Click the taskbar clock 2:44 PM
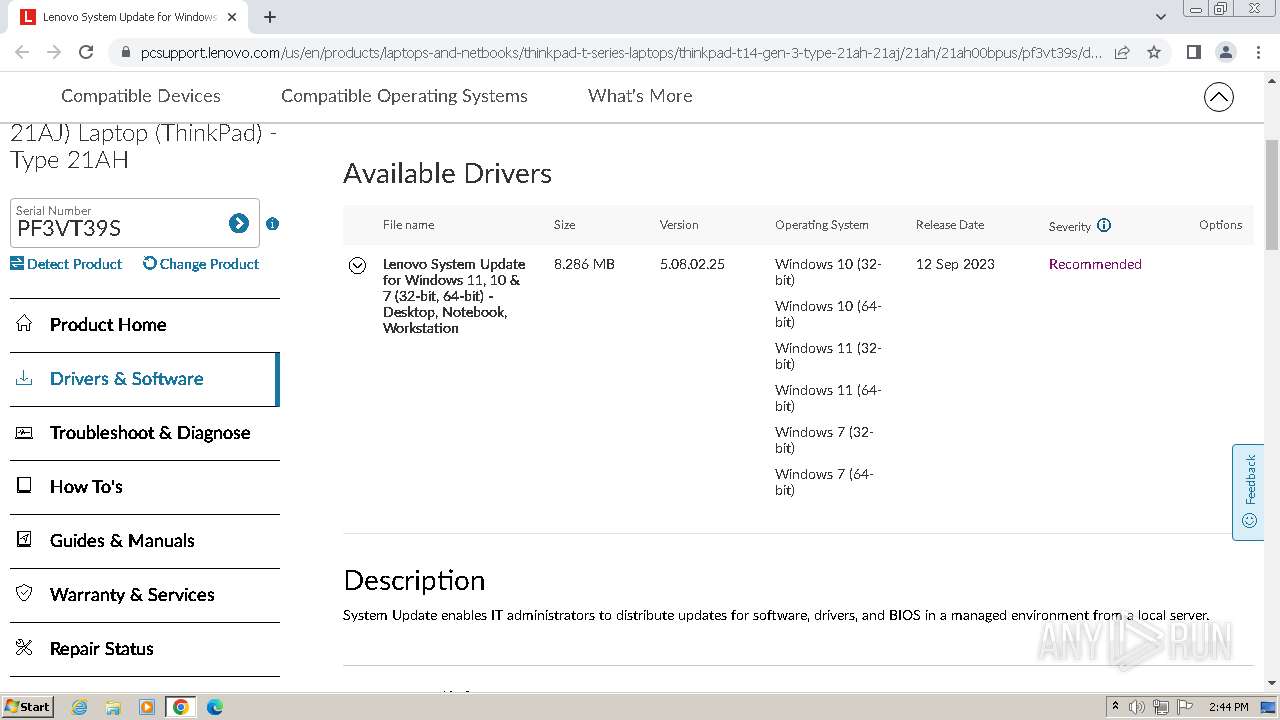The width and height of the screenshot is (1280, 720). pyautogui.click(x=1228, y=707)
